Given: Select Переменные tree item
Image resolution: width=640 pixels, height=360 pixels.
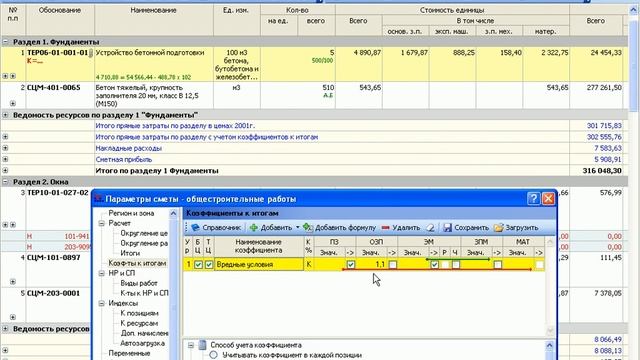Looking at the screenshot, I should (x=129, y=353).
